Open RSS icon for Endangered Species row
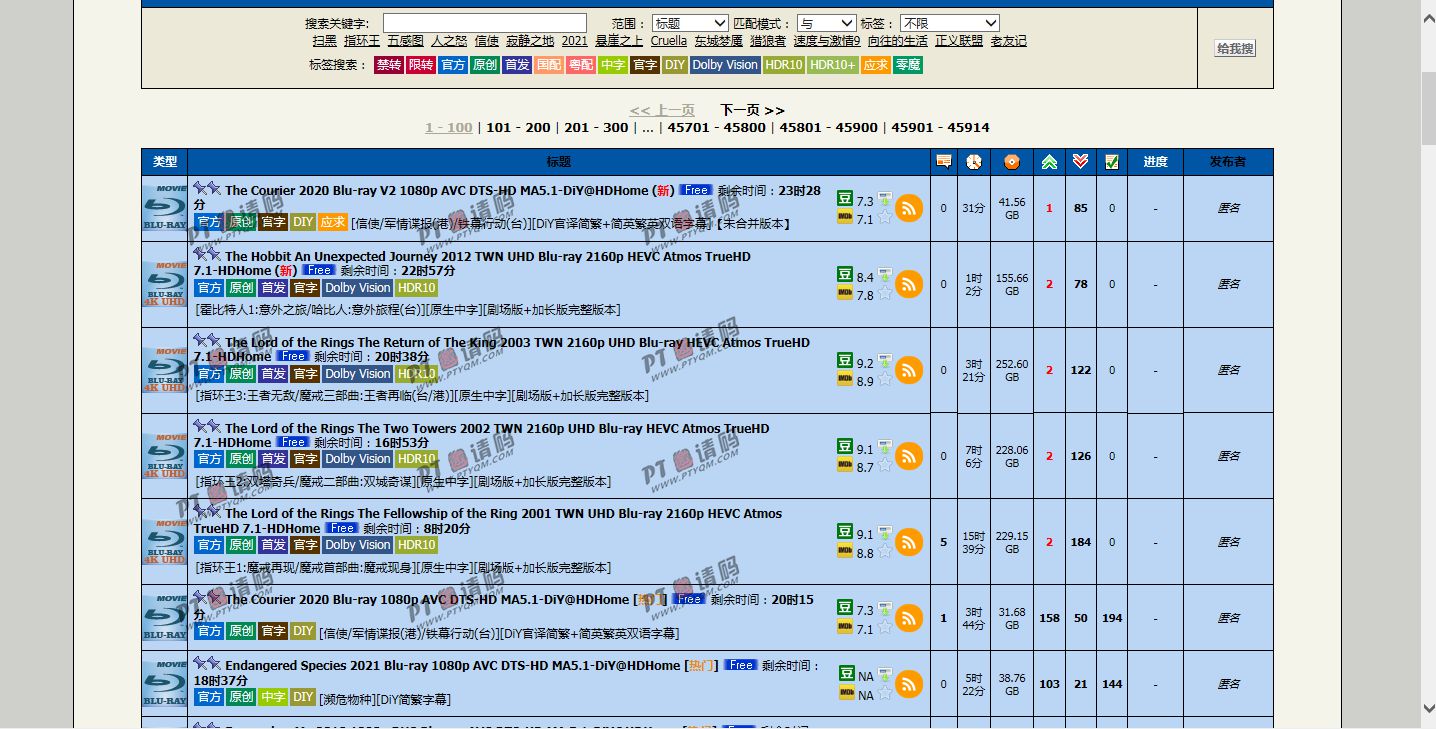This screenshot has width=1436, height=729. coord(909,684)
